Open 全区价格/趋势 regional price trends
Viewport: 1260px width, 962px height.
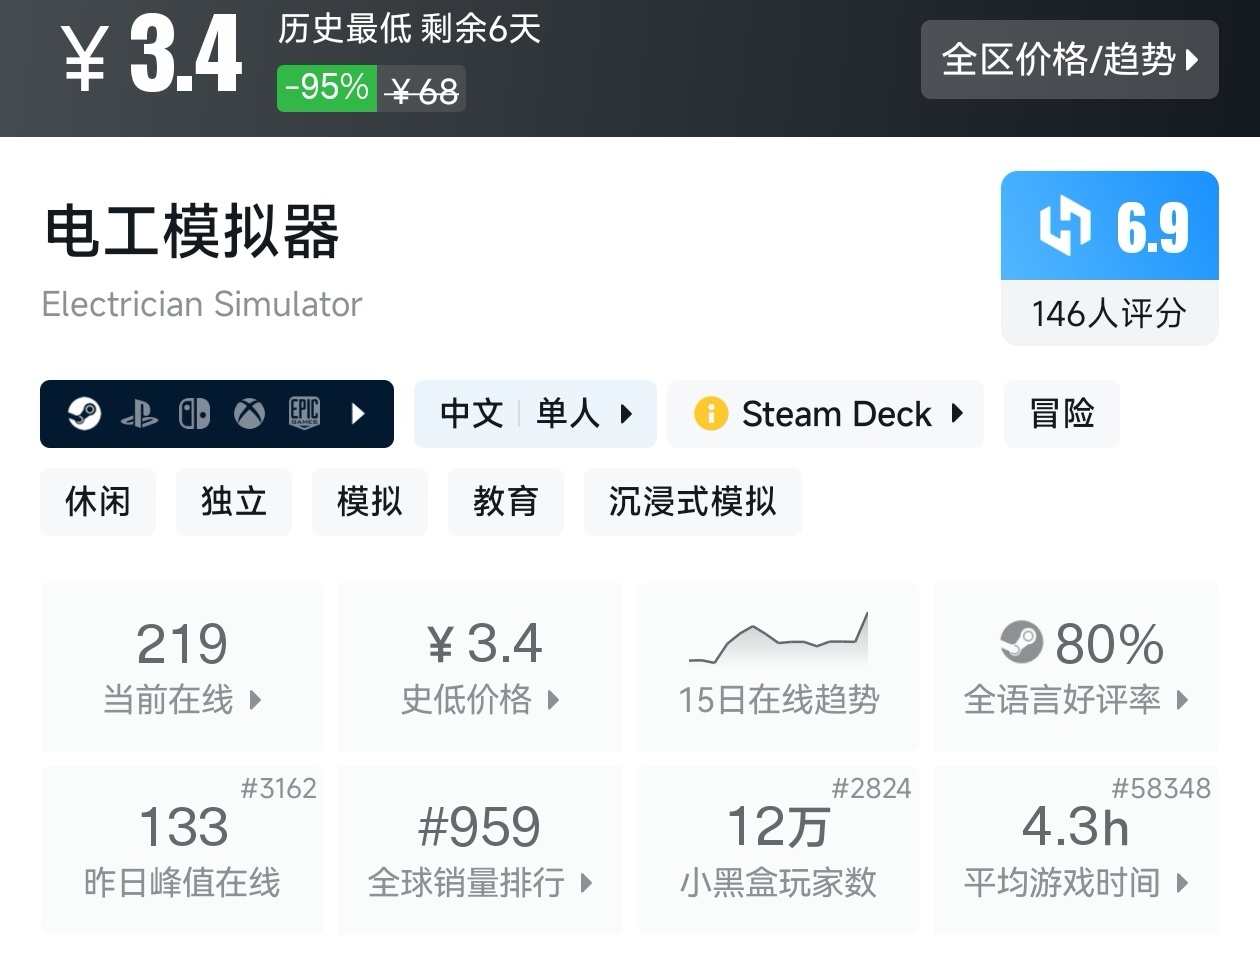coord(1069,60)
